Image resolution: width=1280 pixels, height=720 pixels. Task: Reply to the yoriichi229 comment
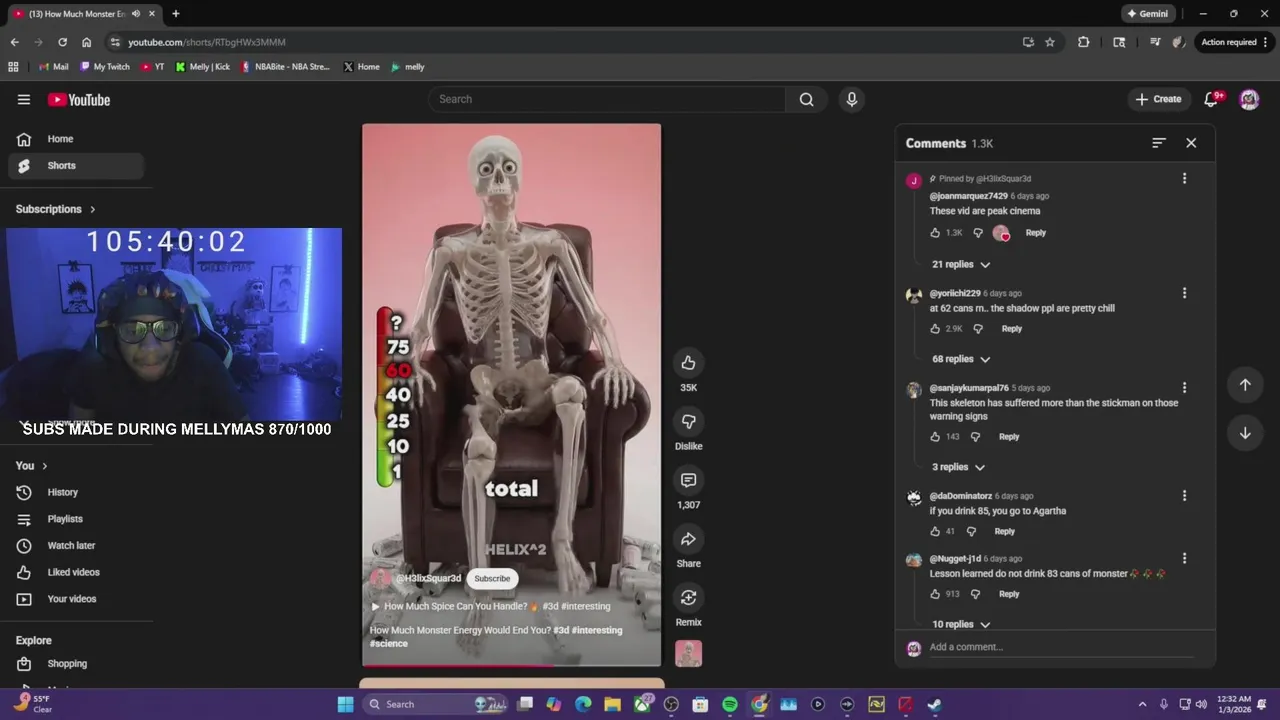coord(1012,329)
